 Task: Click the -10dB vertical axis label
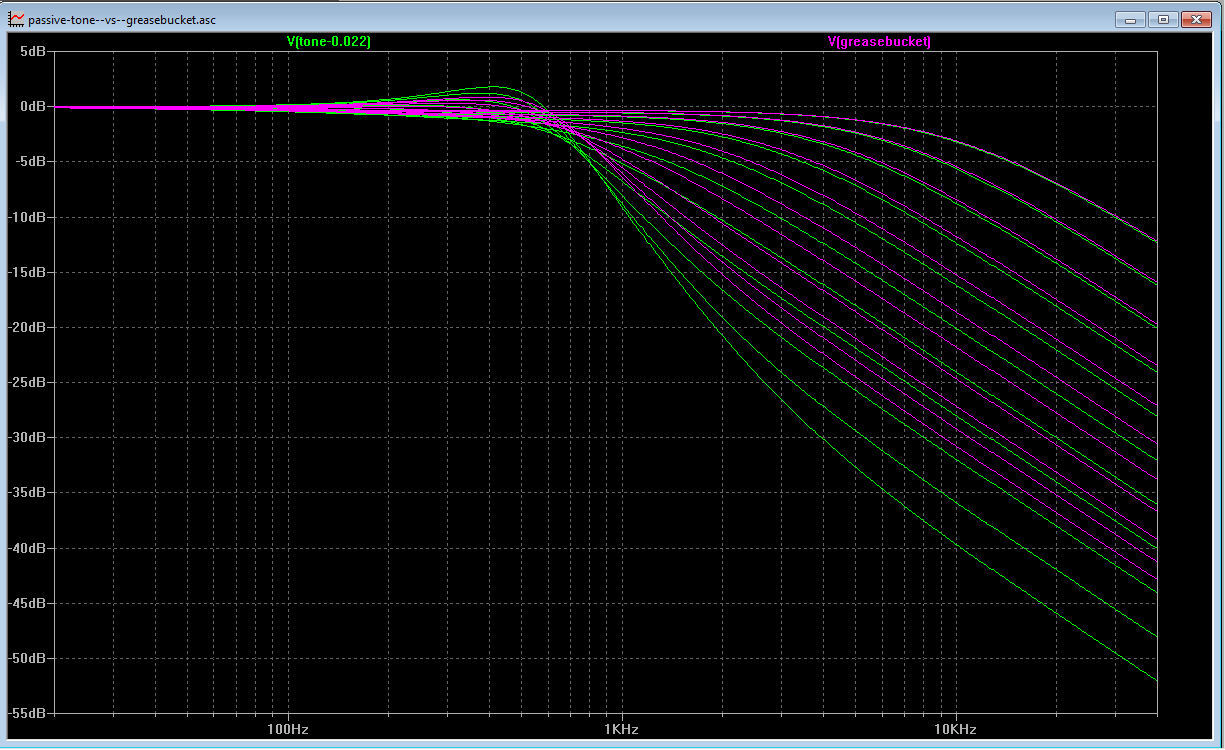(27, 217)
